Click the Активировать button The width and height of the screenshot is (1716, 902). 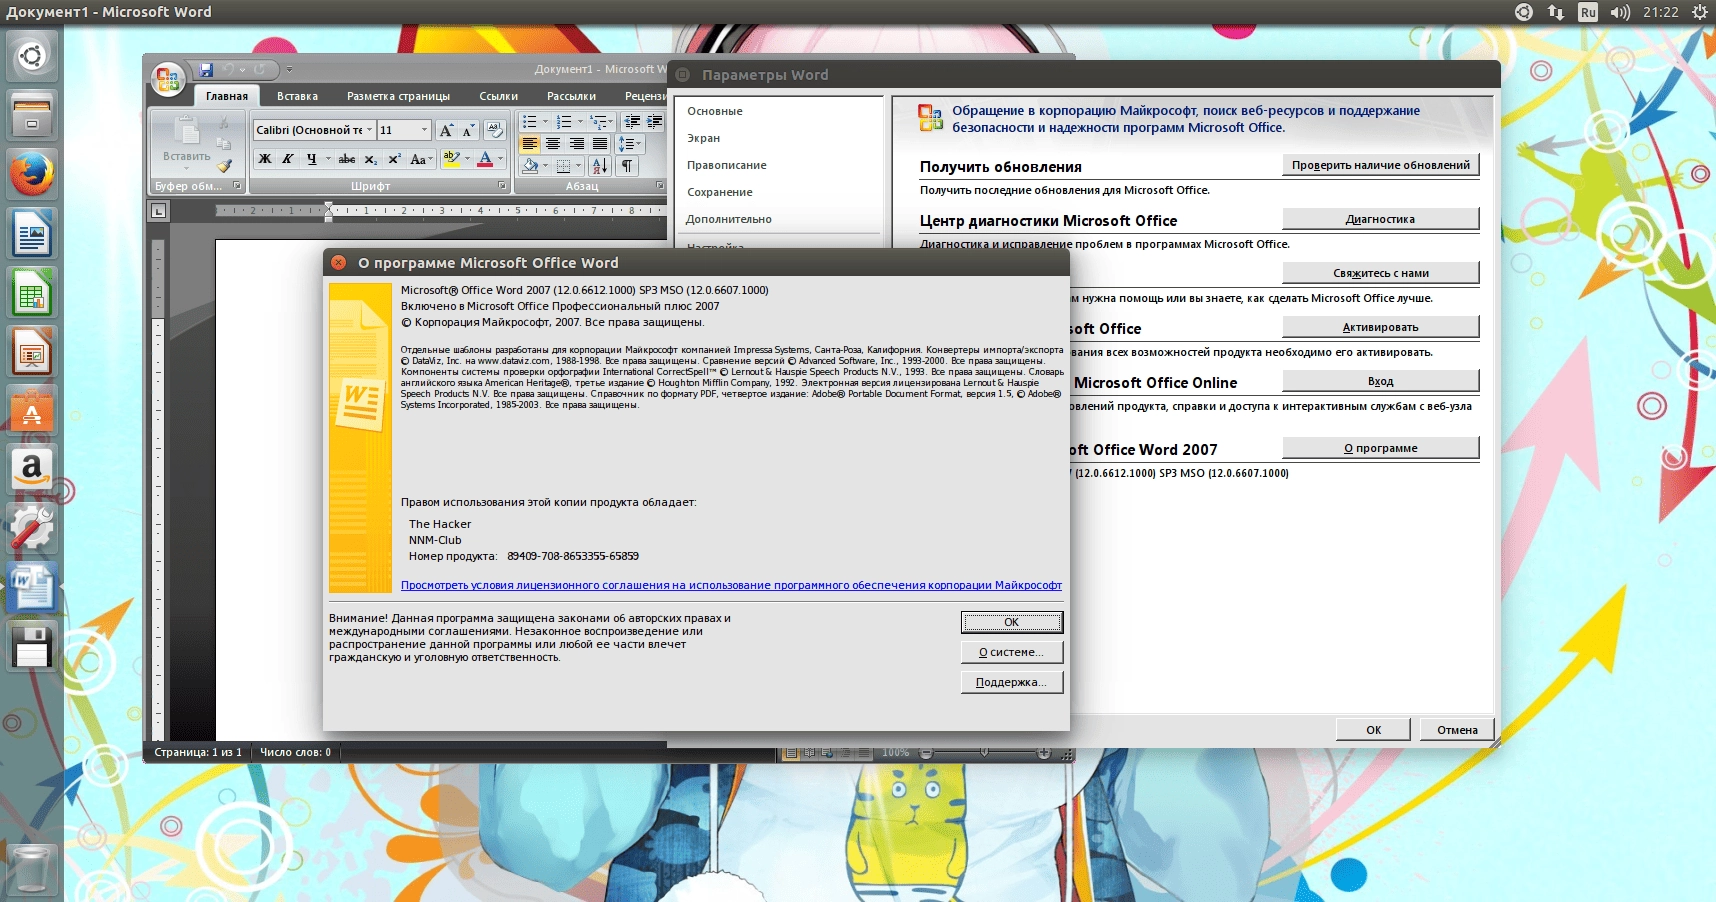click(x=1380, y=327)
